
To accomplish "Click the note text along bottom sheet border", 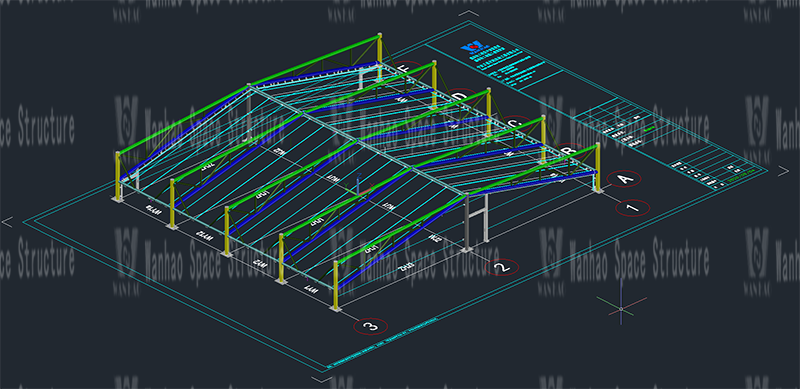I will point(382,342).
